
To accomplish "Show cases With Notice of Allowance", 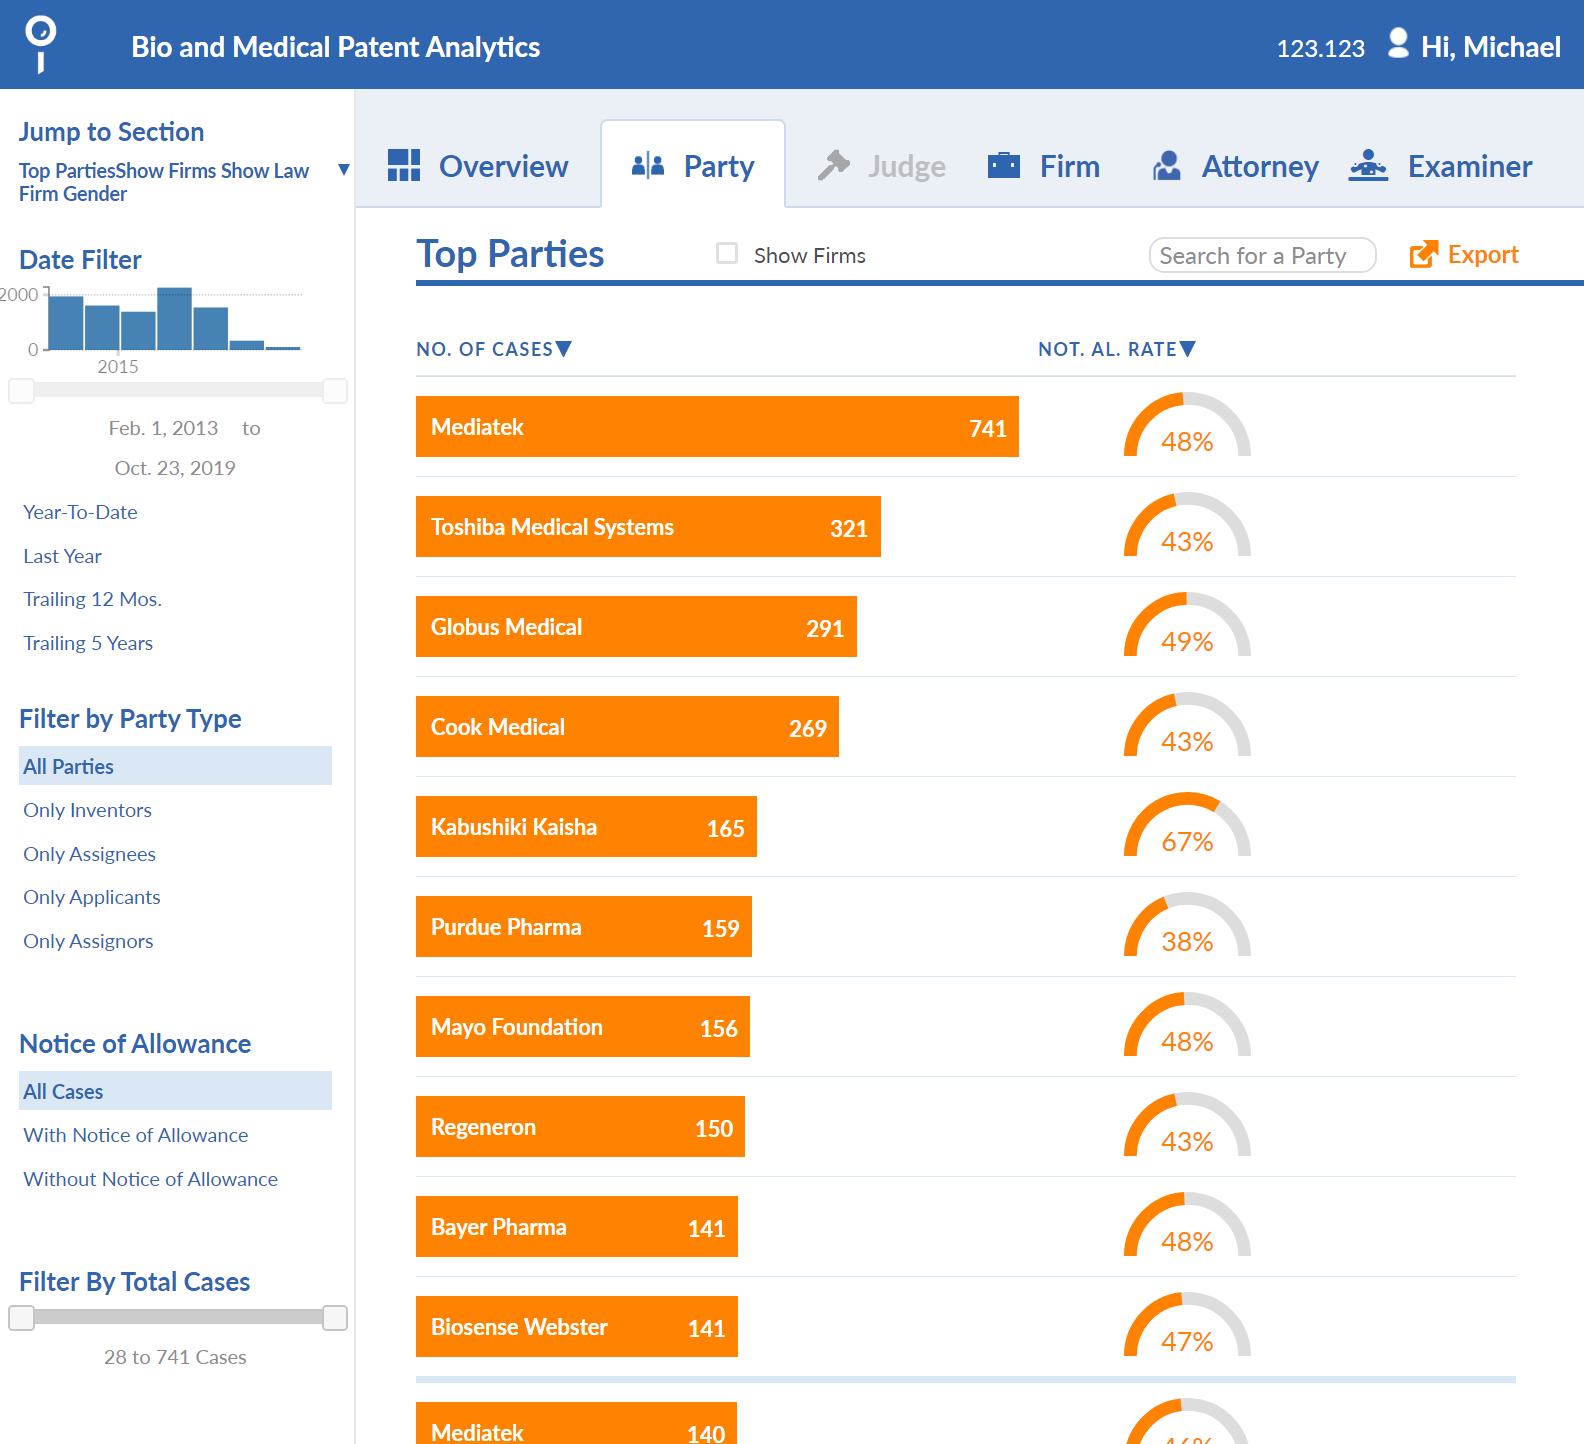I will (135, 1135).
